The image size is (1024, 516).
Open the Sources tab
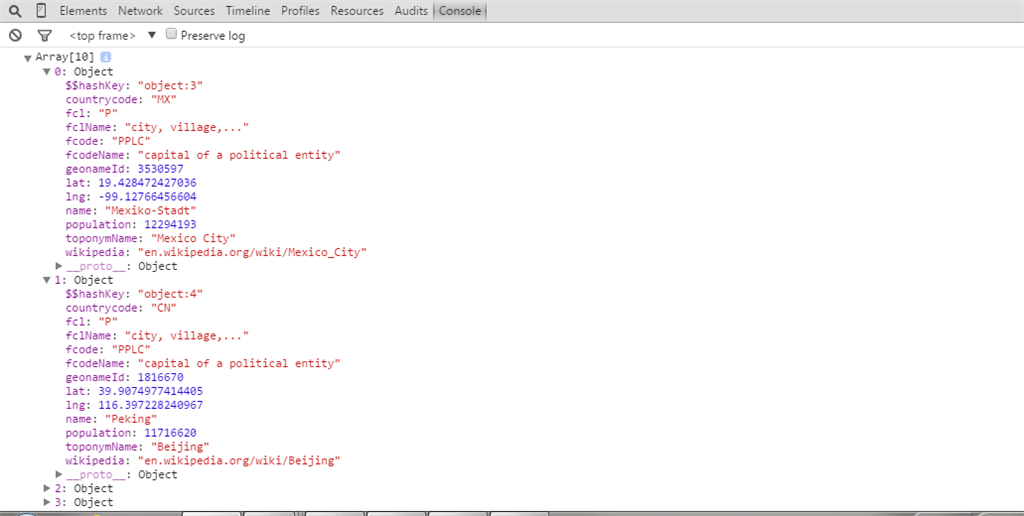click(x=194, y=11)
